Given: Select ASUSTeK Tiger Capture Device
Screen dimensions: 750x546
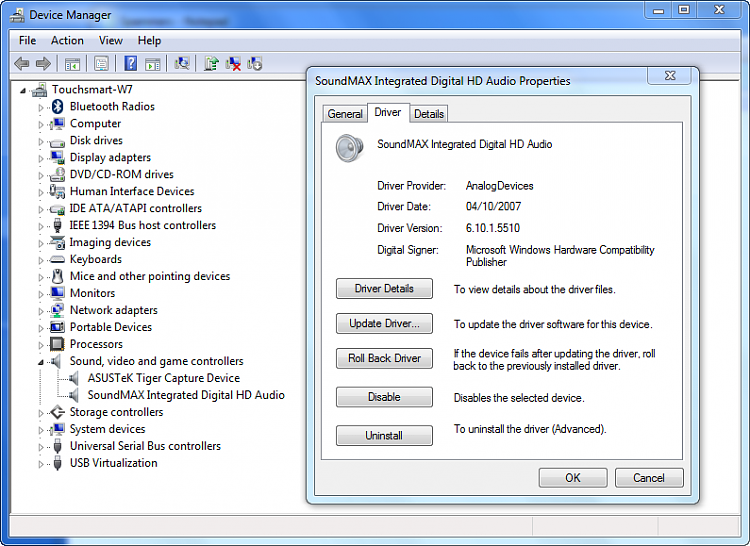Looking at the screenshot, I should pos(164,378).
